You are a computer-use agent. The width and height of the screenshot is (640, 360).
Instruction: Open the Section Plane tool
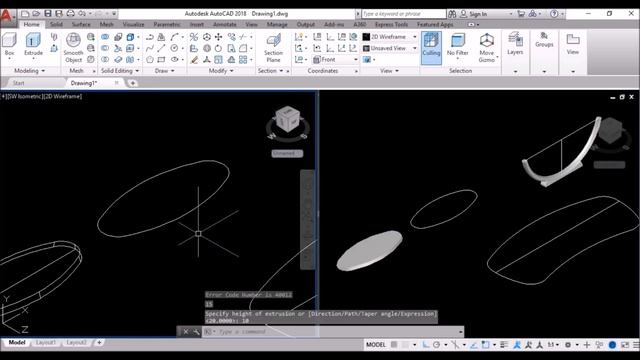(273, 48)
